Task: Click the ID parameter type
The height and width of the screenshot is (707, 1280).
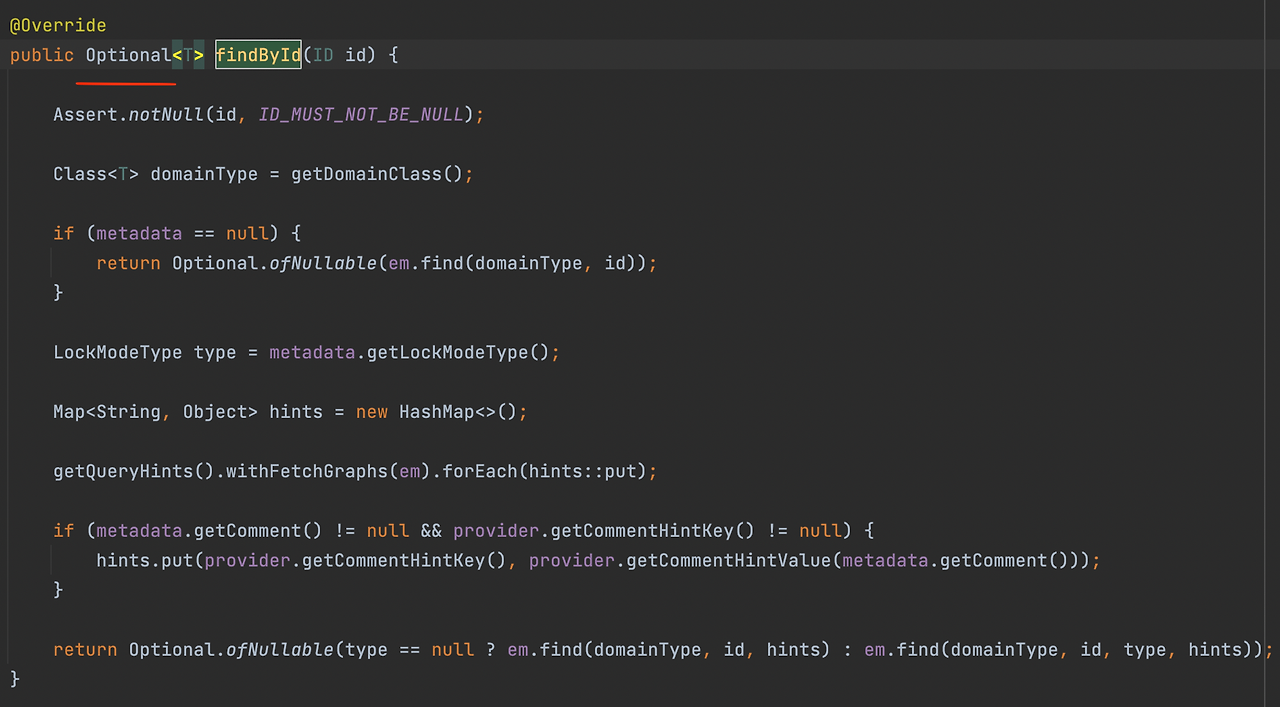Action: (x=323, y=55)
